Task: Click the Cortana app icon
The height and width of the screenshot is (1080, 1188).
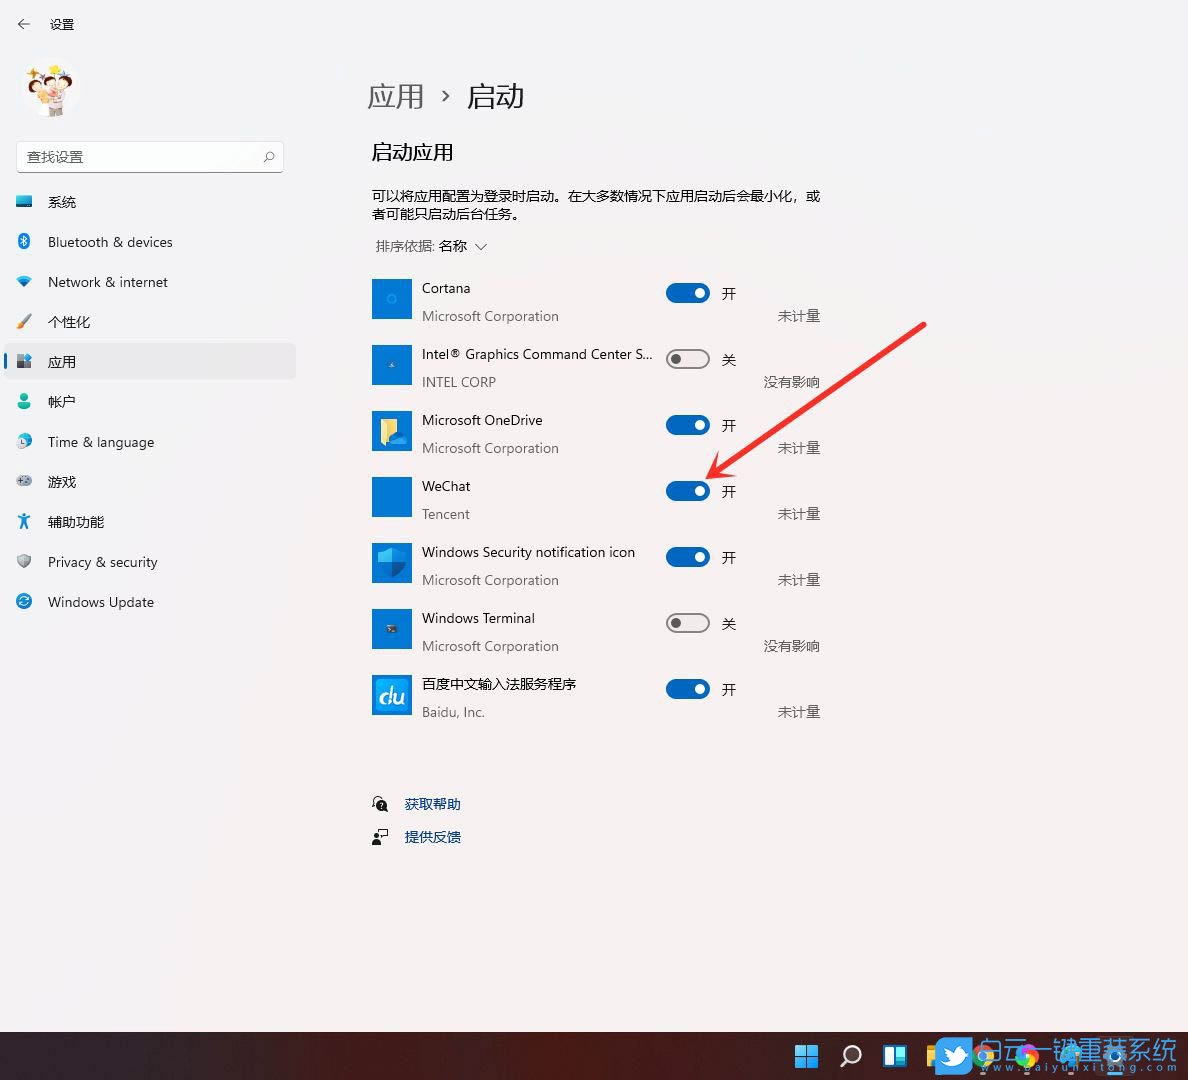Action: pos(391,298)
